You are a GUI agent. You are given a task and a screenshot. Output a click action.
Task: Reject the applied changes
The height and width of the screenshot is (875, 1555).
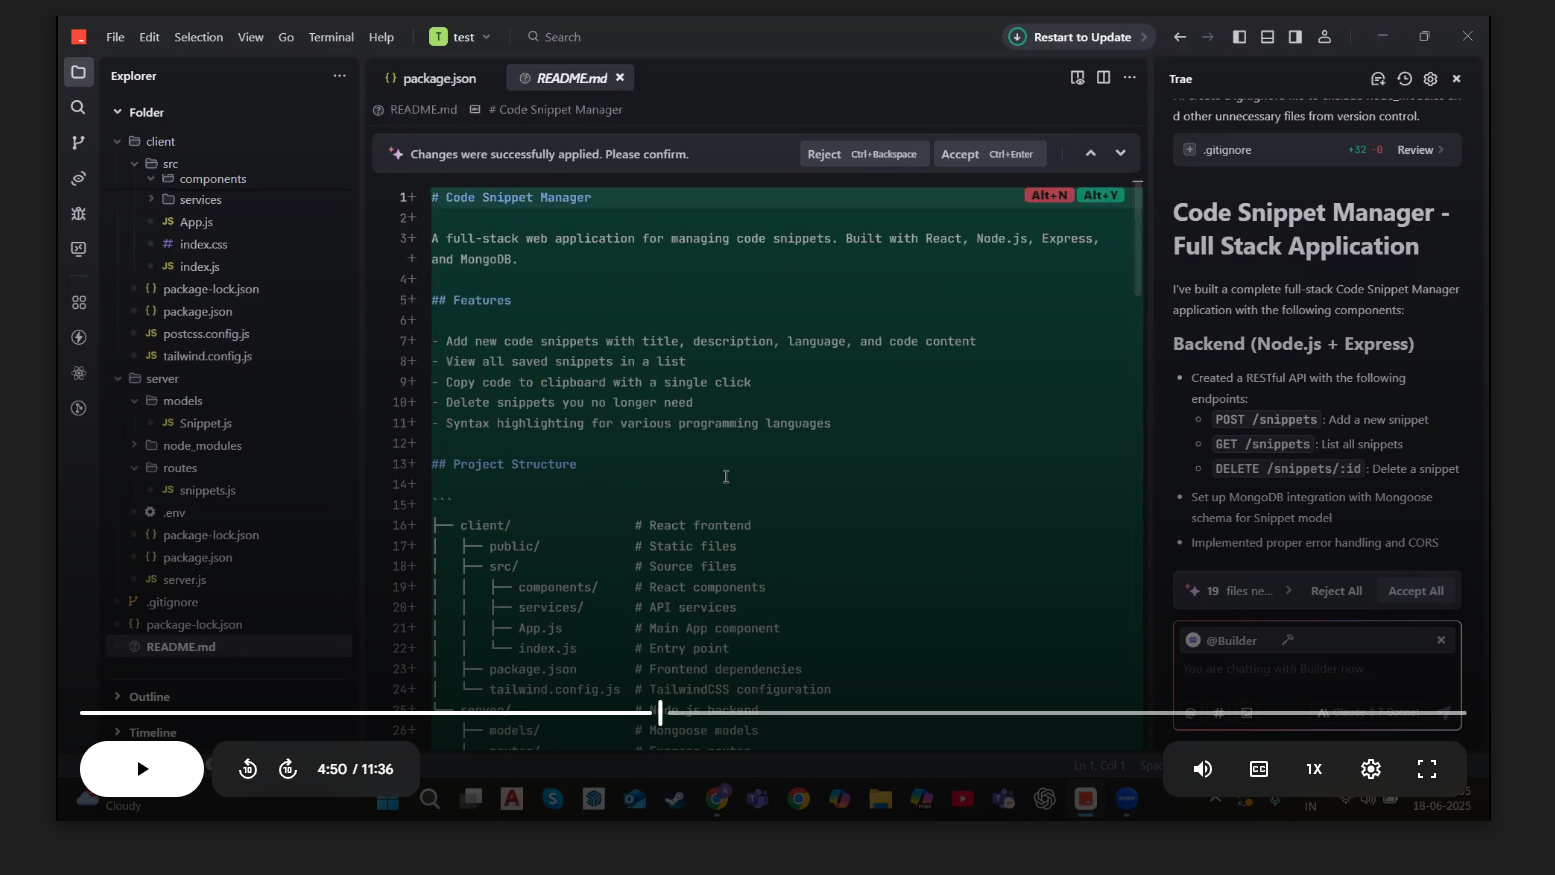click(863, 154)
